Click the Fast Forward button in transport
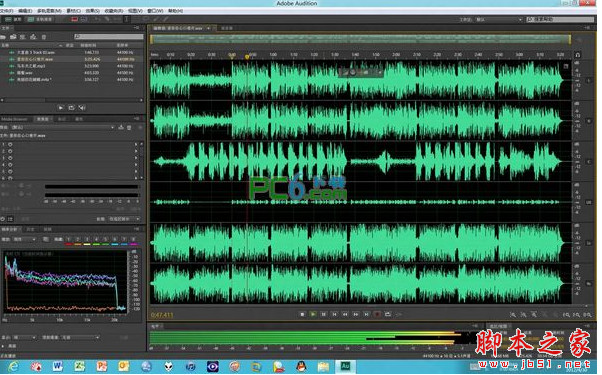Viewport: 602px width, 375px height. click(x=356, y=315)
